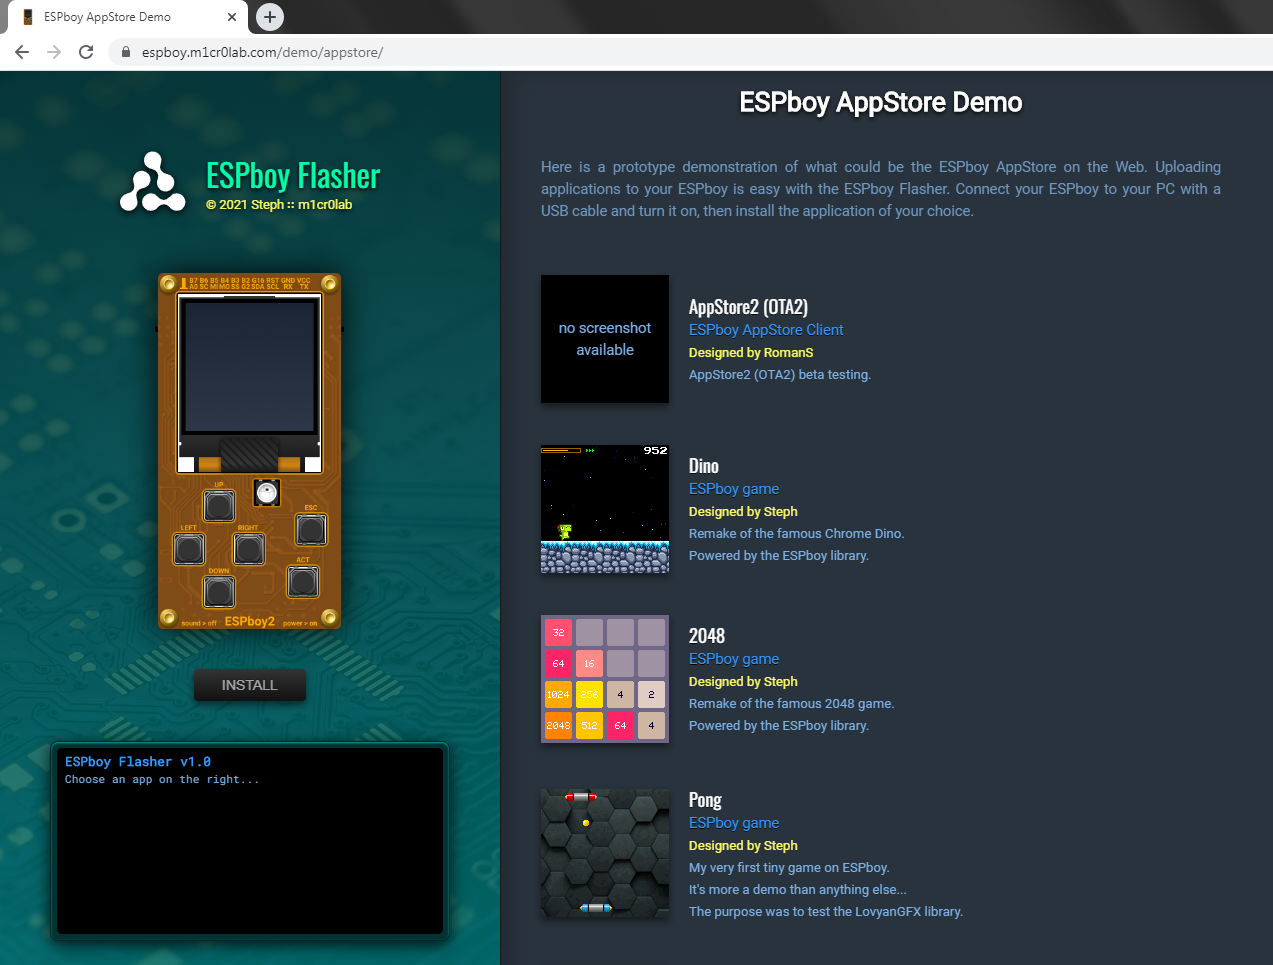The width and height of the screenshot is (1273, 965).
Task: Click the INSTALL button
Action: [249, 685]
